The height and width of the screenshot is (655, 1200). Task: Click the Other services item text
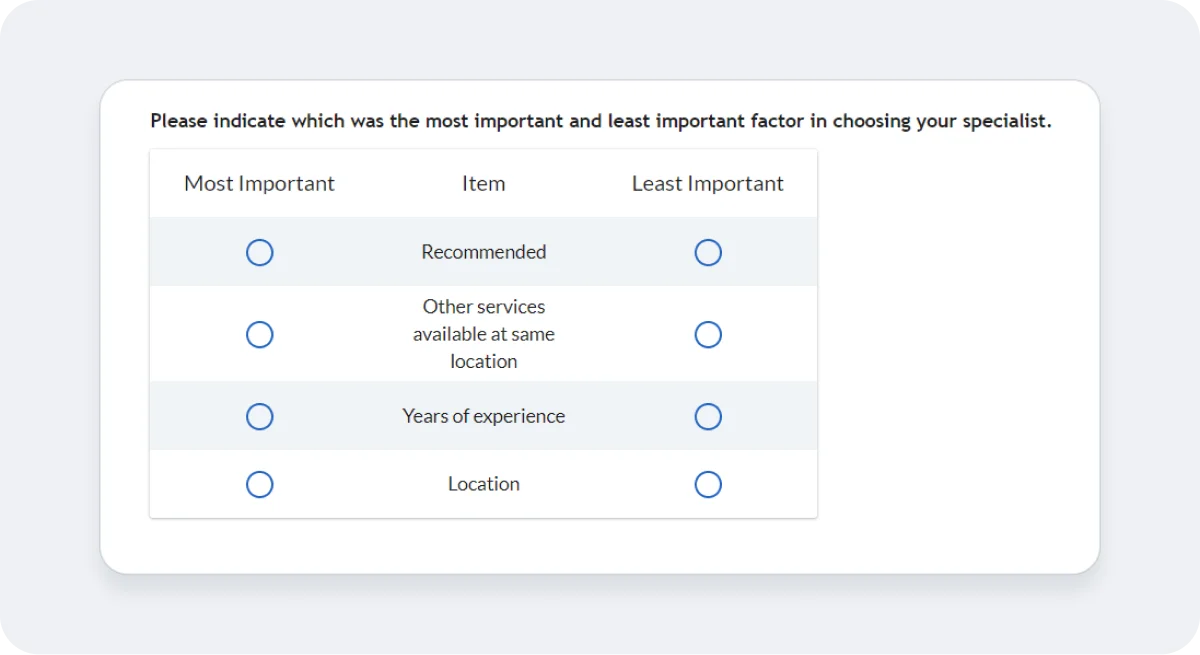(x=483, y=334)
